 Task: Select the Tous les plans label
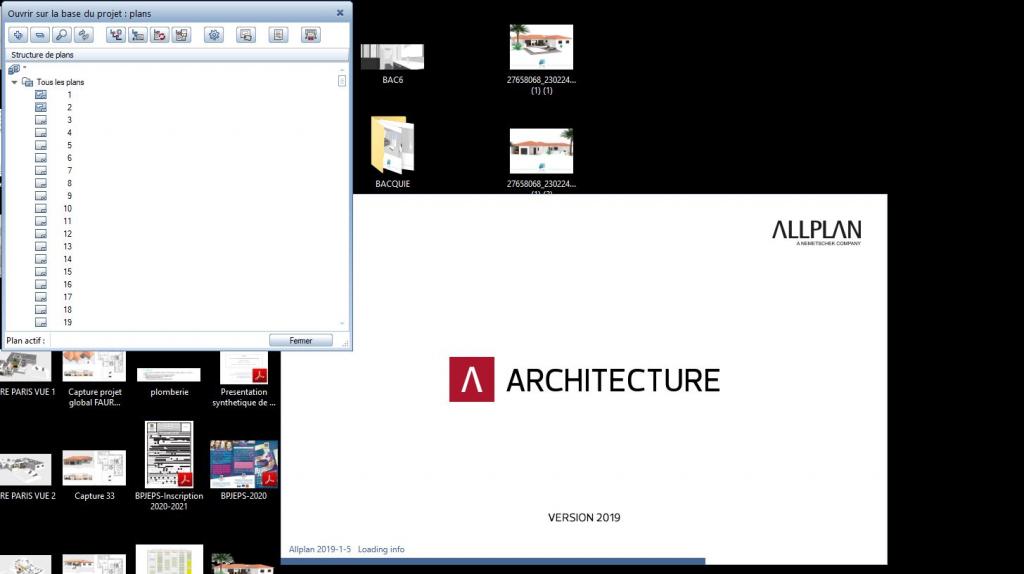coord(60,82)
